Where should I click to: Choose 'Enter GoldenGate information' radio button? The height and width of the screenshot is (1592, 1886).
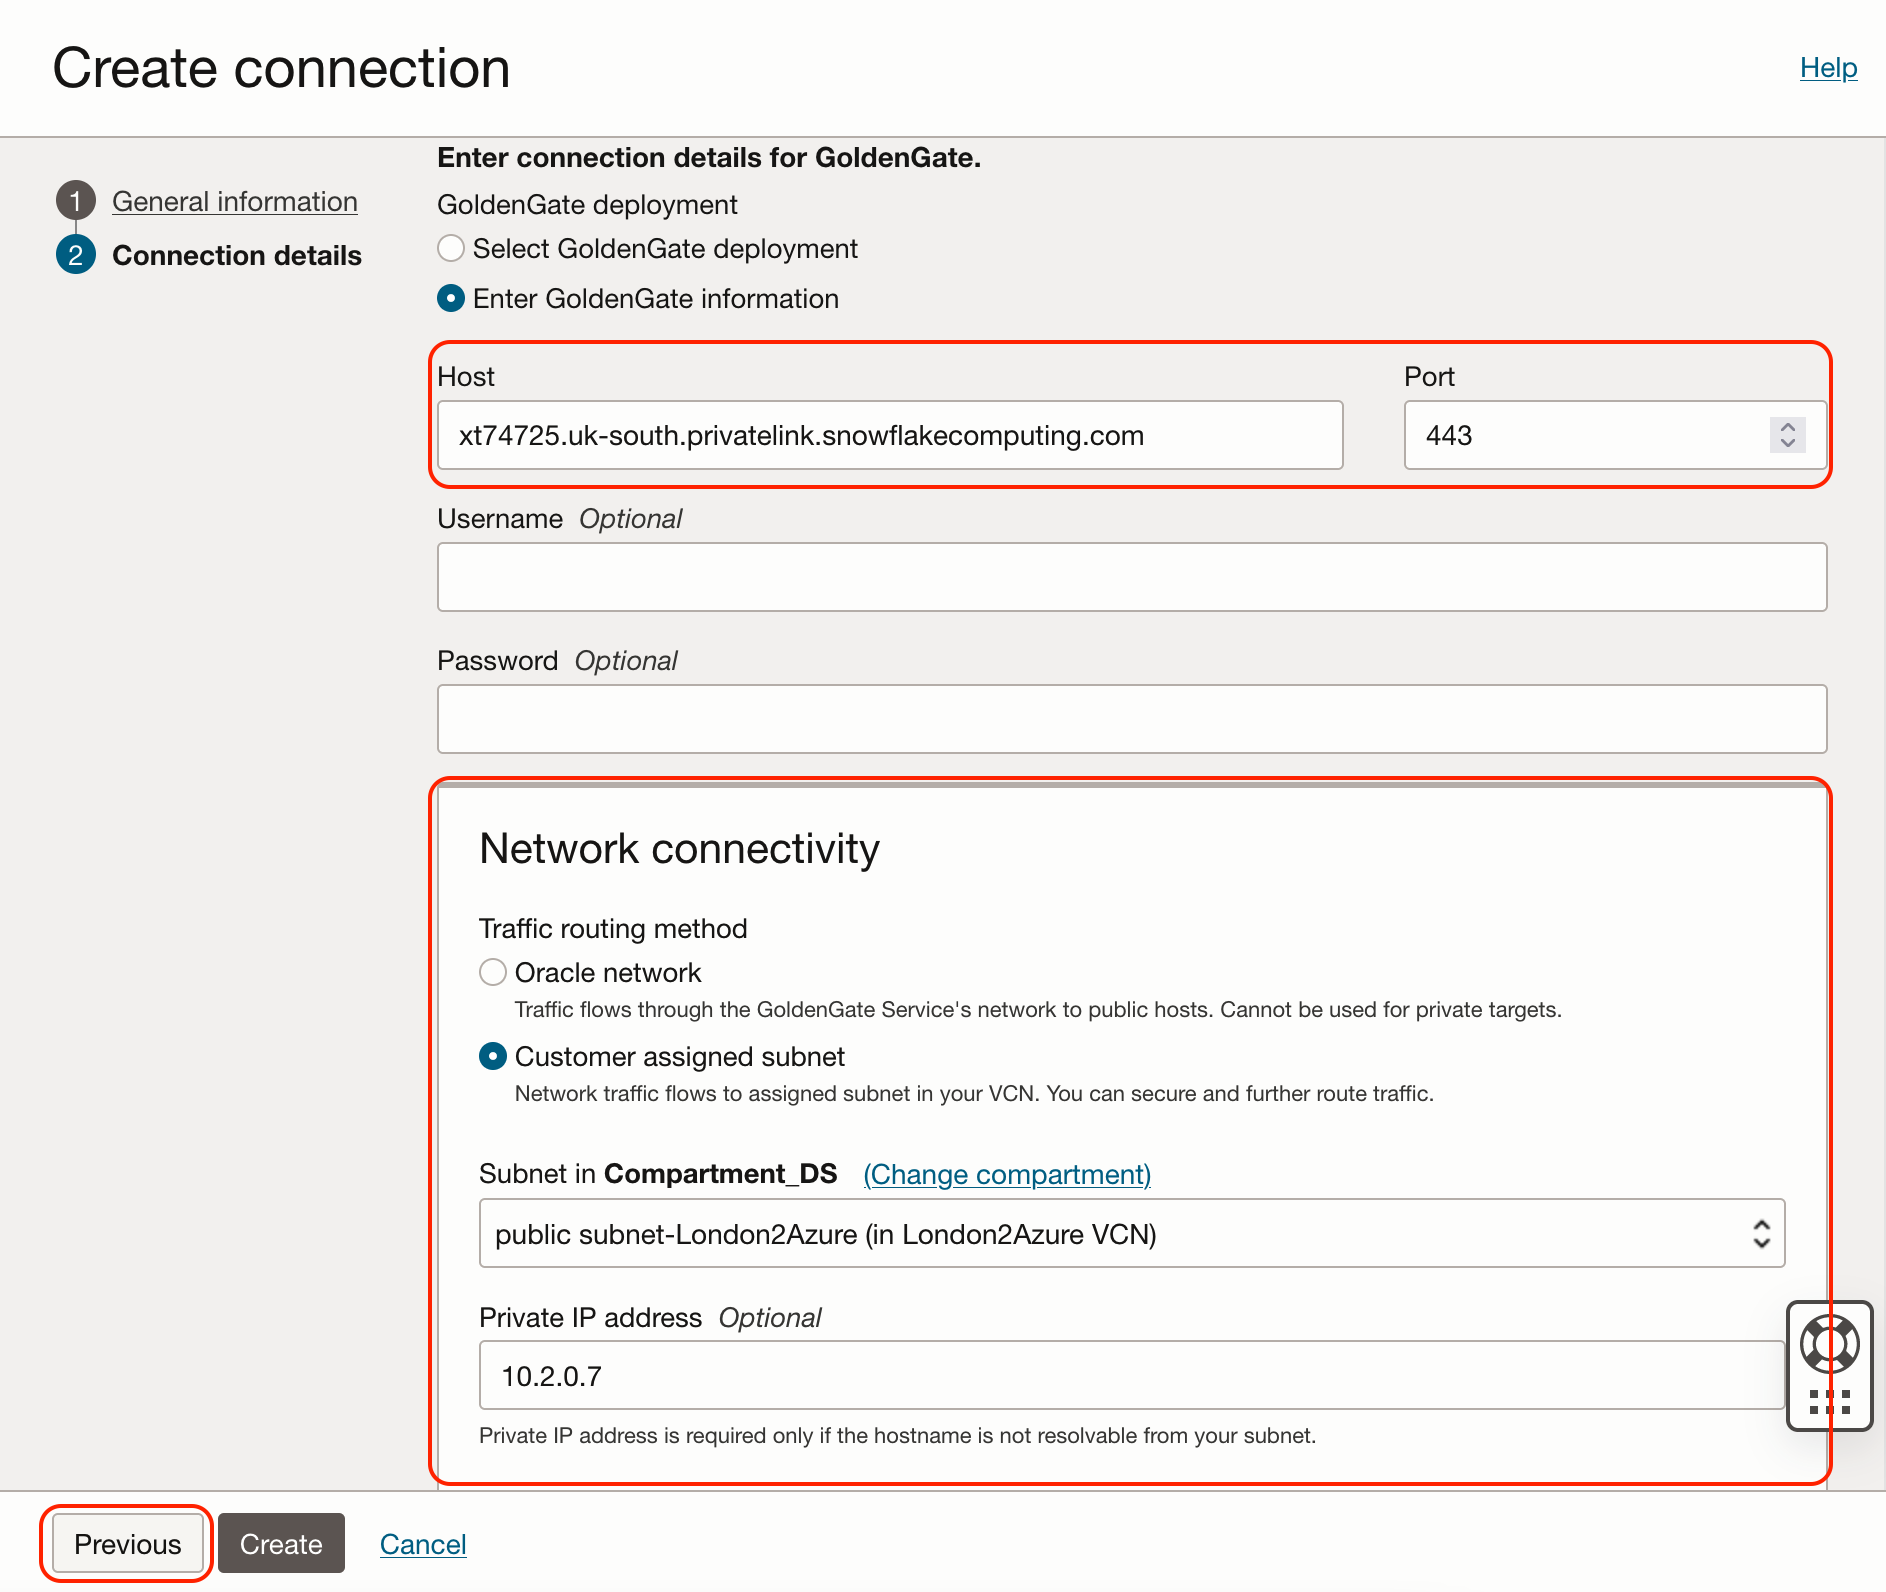point(451,298)
